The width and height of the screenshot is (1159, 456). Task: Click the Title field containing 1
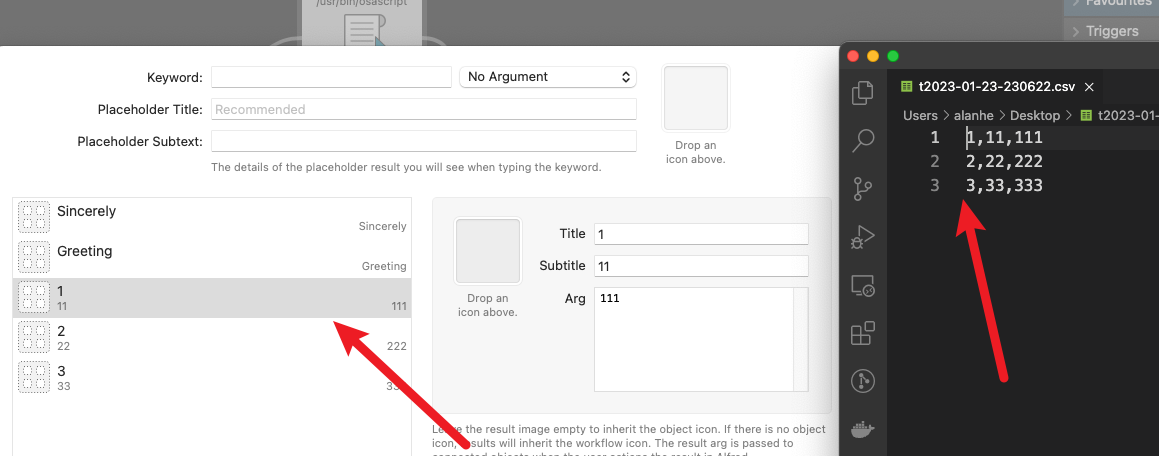[701, 234]
